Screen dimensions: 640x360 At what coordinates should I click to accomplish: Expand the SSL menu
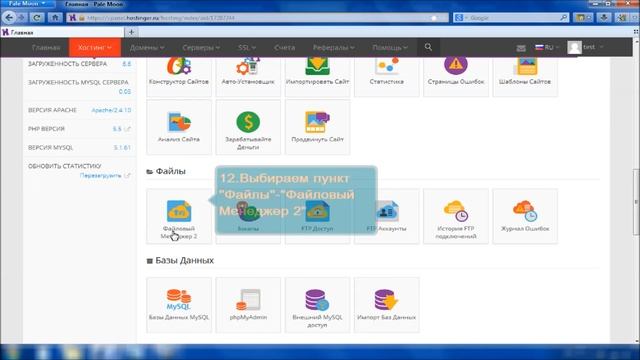[x=247, y=47]
